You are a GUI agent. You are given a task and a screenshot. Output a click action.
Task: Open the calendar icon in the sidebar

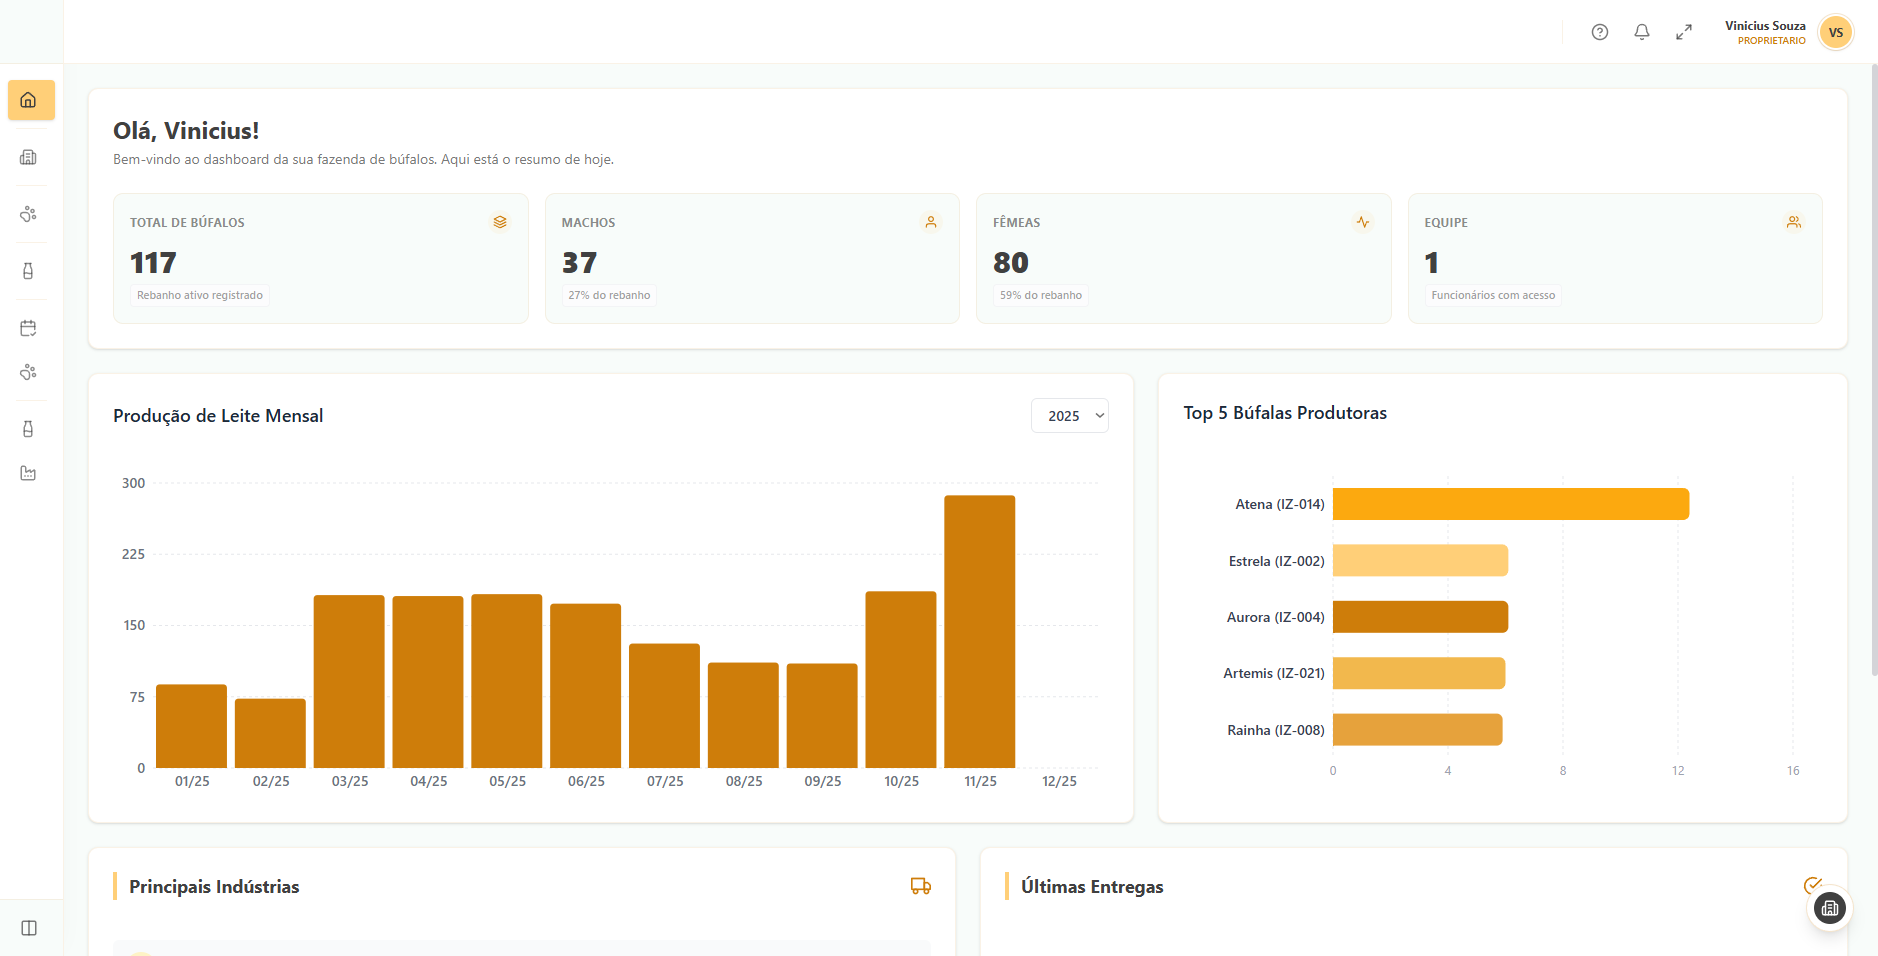click(x=29, y=327)
